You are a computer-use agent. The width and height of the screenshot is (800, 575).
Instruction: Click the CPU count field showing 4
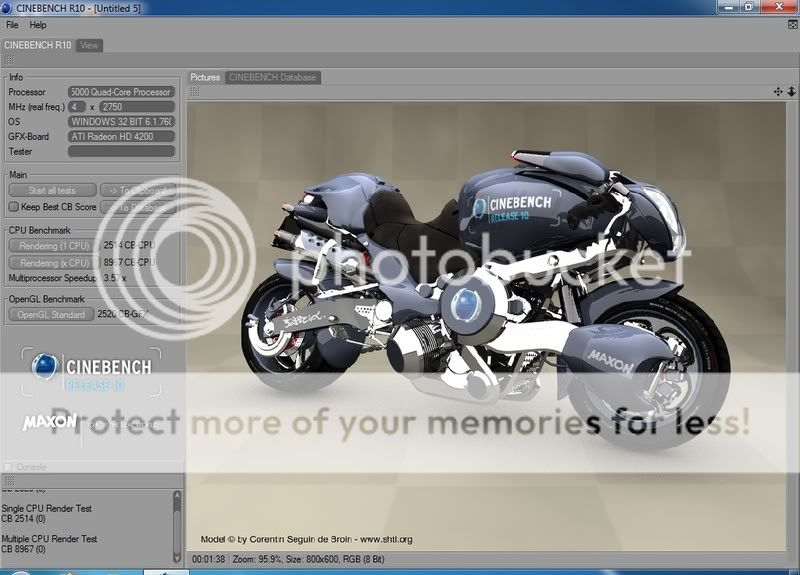(x=77, y=107)
